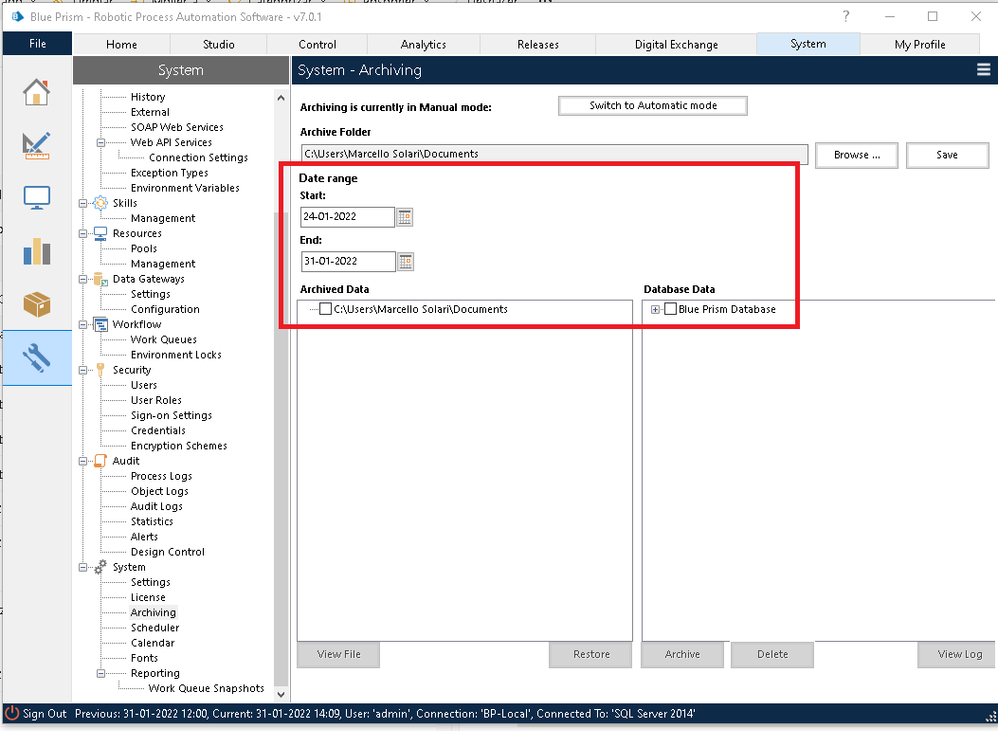Select Work Queues under Workflow
Image resolution: width=998 pixels, height=731 pixels.
pos(164,340)
